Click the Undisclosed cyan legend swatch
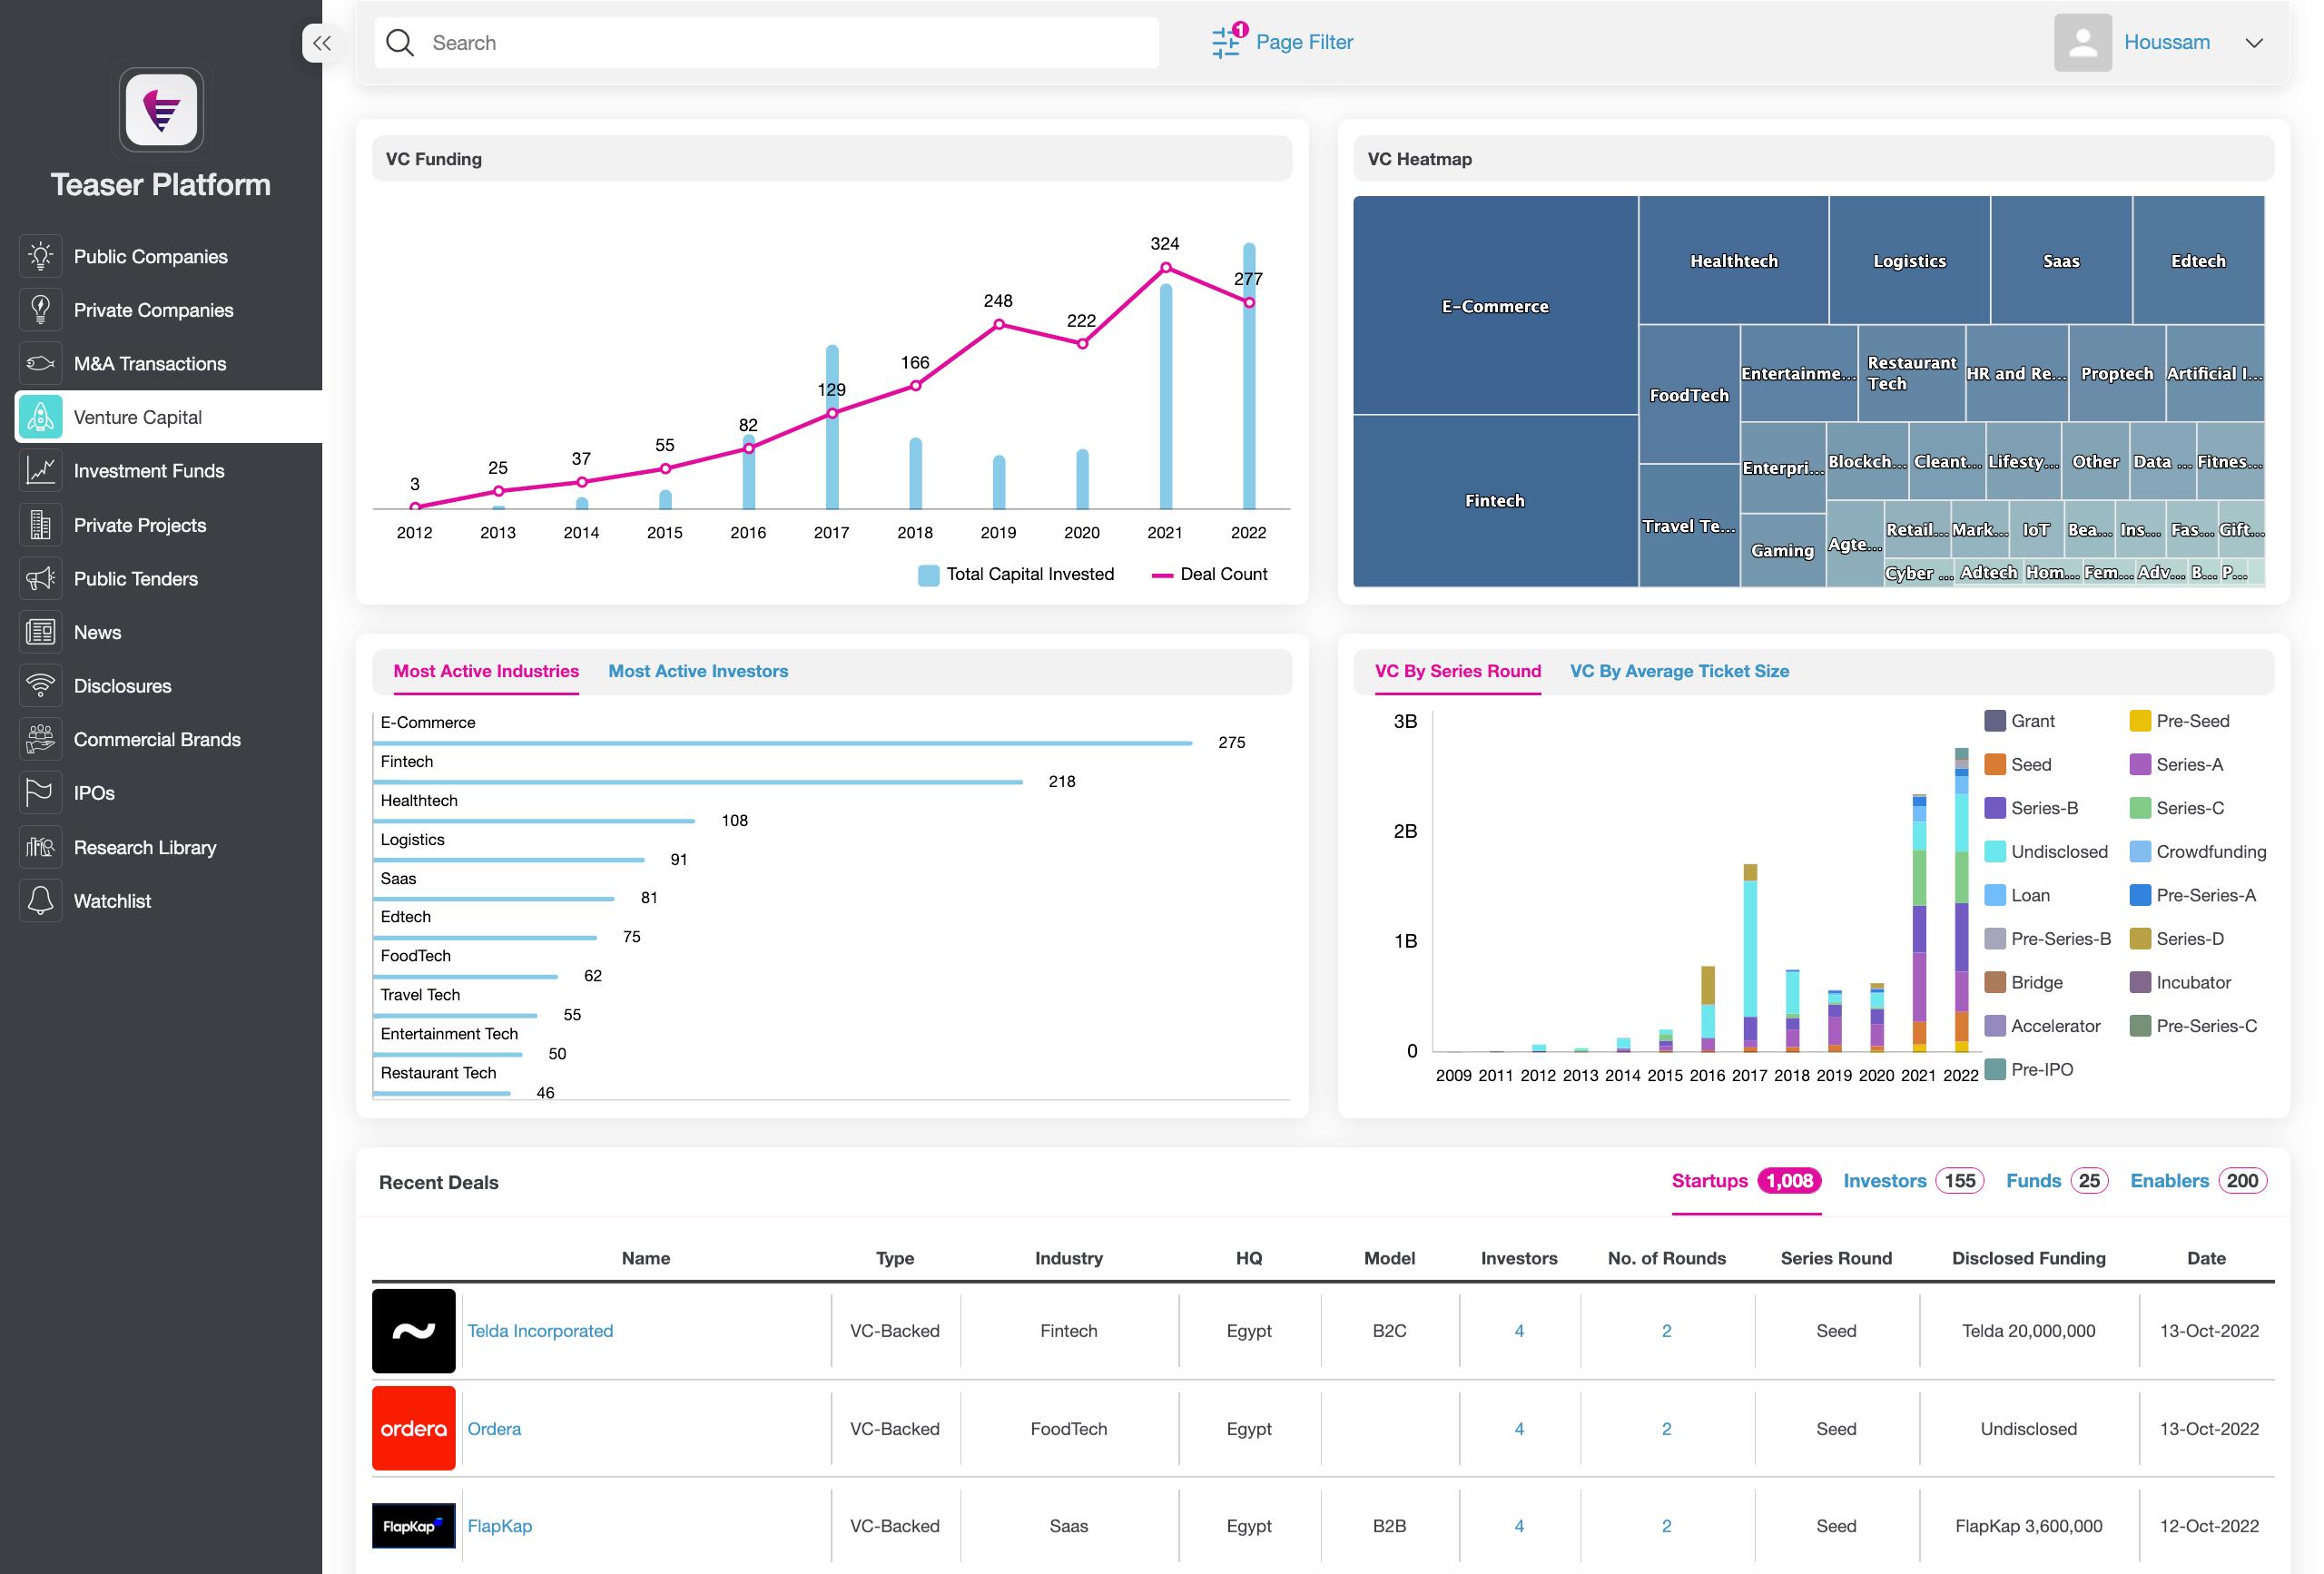The width and height of the screenshot is (2324, 1574). (x=1995, y=852)
